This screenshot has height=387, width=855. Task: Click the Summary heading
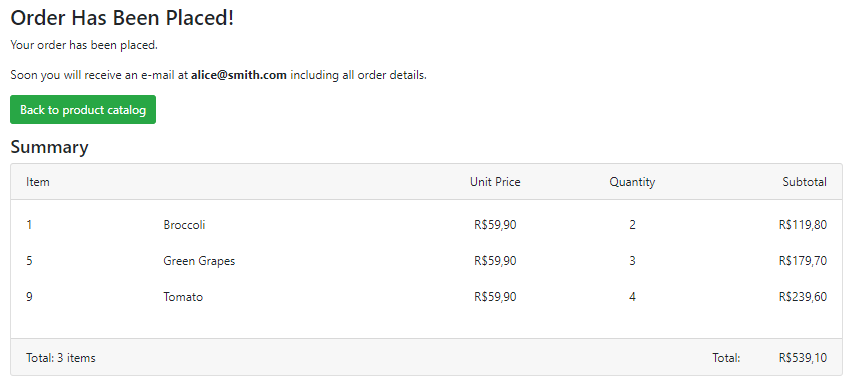click(49, 147)
